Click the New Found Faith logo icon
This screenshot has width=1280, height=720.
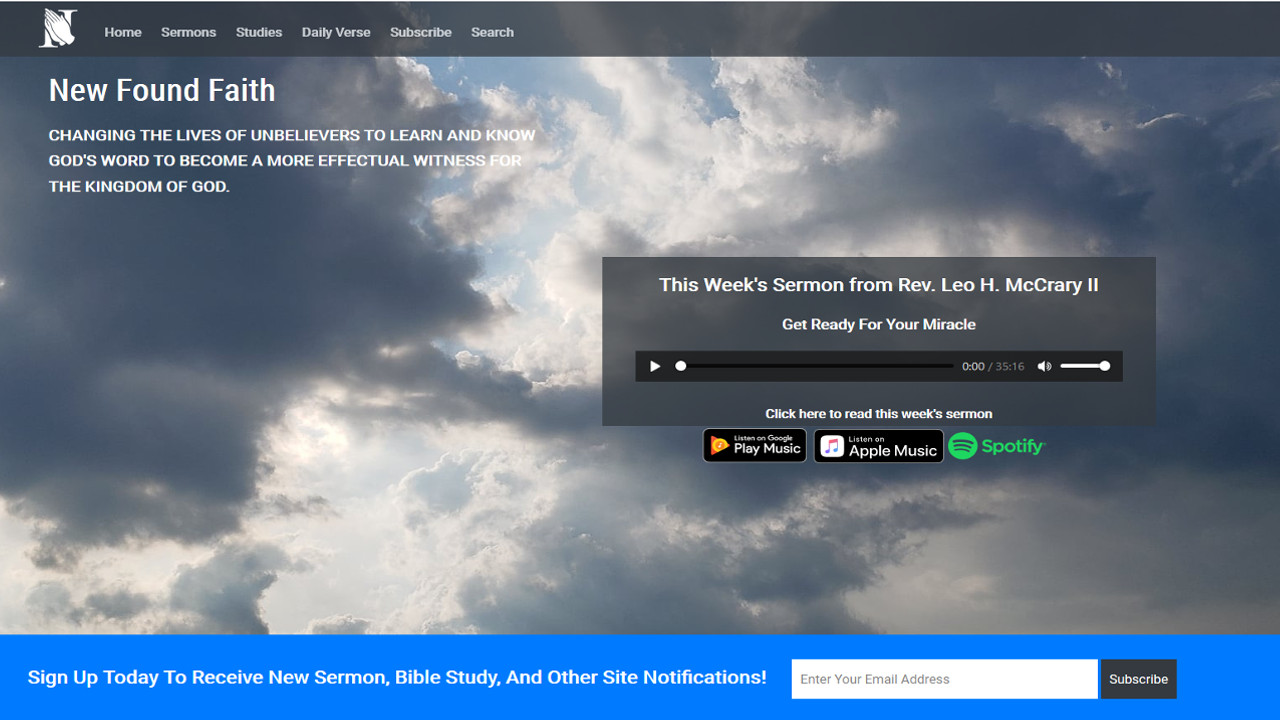[x=58, y=29]
